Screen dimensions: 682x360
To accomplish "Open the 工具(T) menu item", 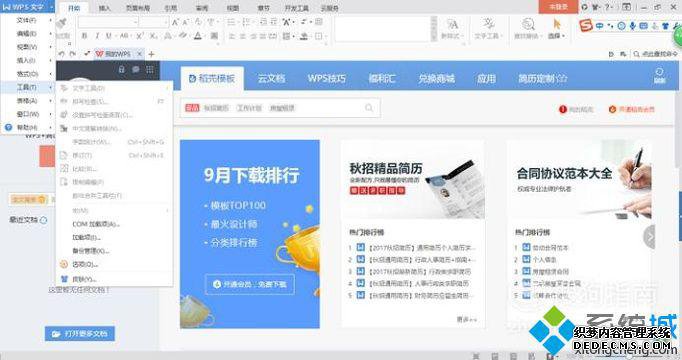I will (x=27, y=87).
